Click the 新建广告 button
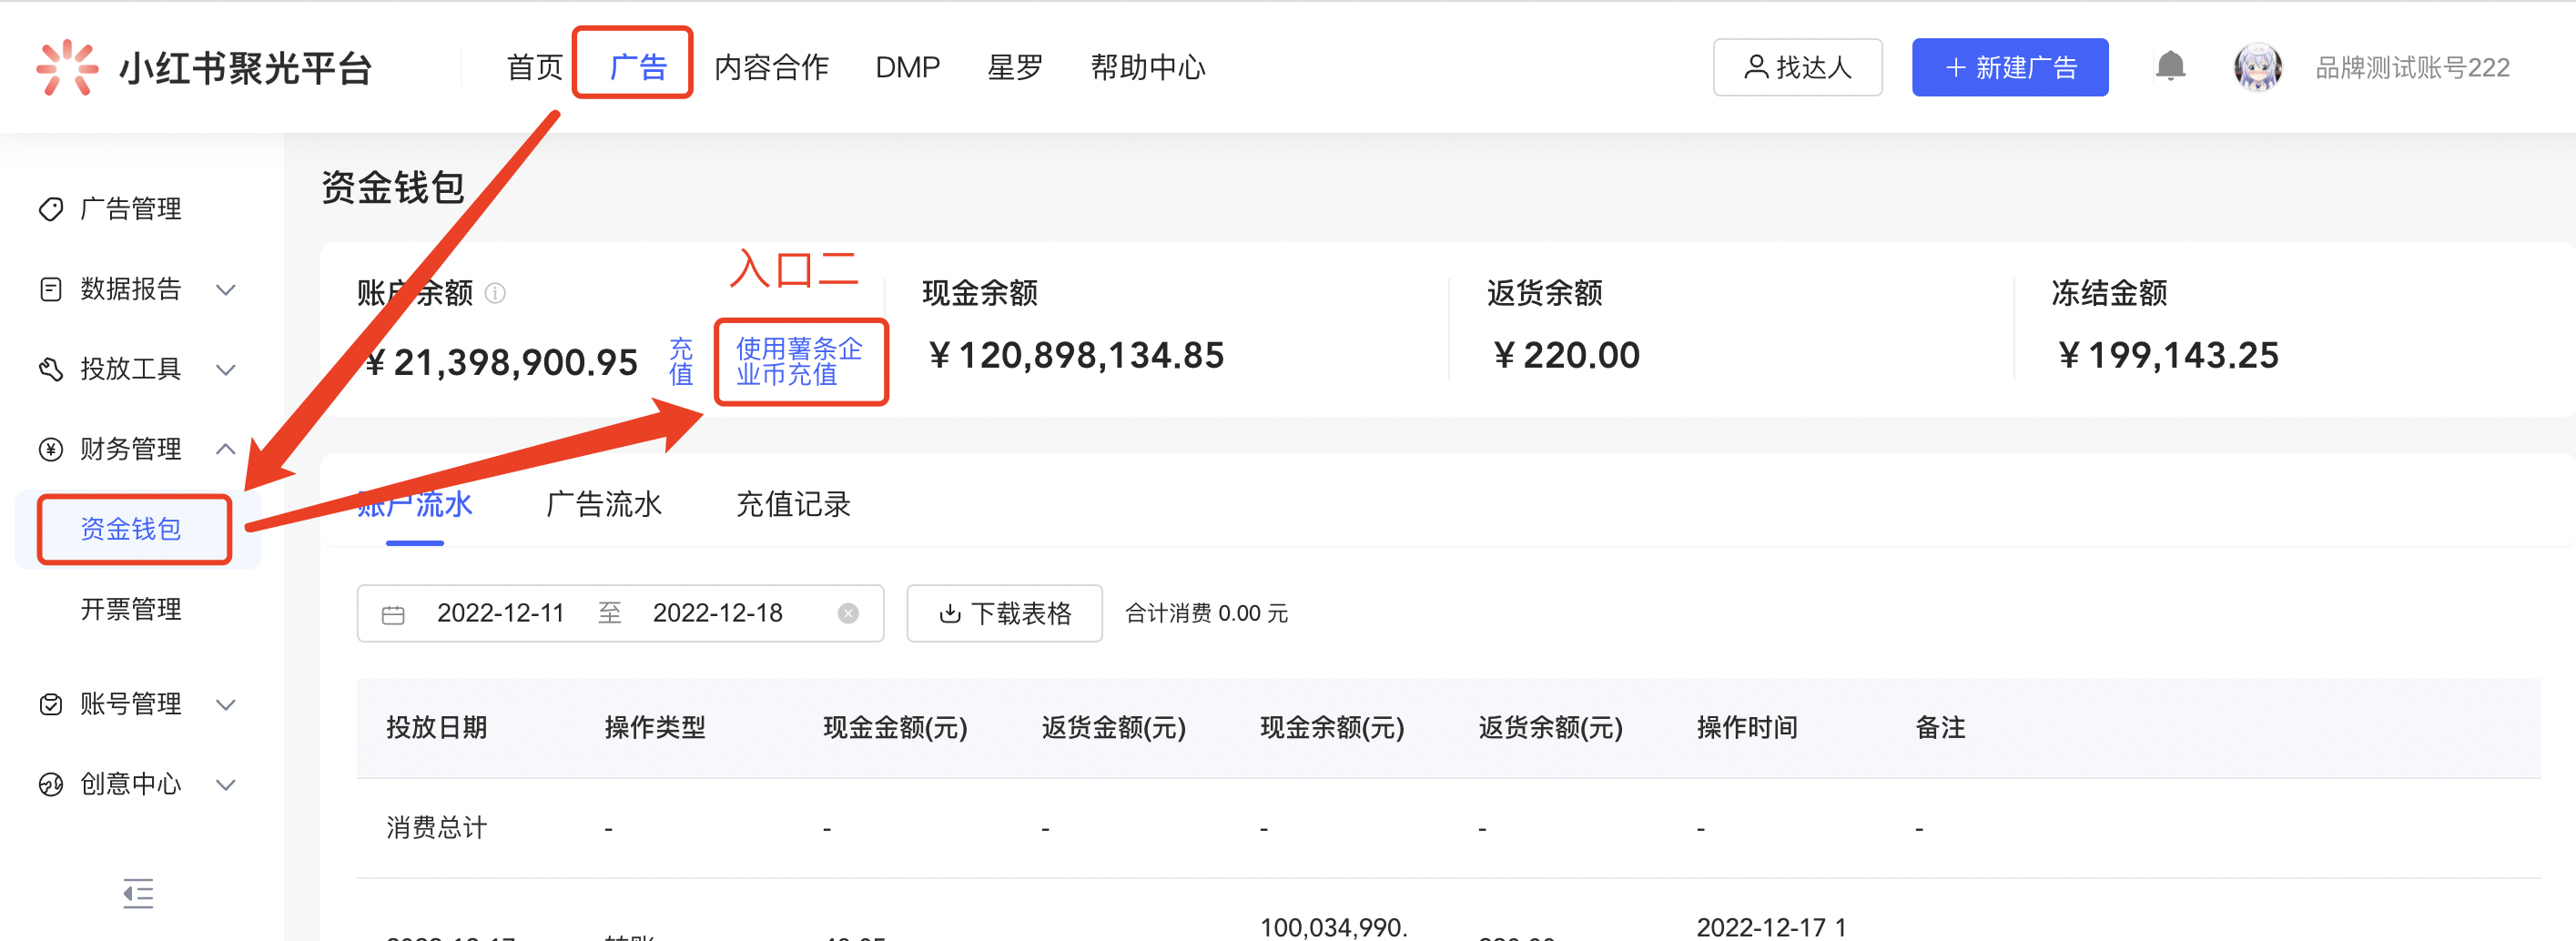The width and height of the screenshot is (2576, 941). pyautogui.click(x=2010, y=67)
